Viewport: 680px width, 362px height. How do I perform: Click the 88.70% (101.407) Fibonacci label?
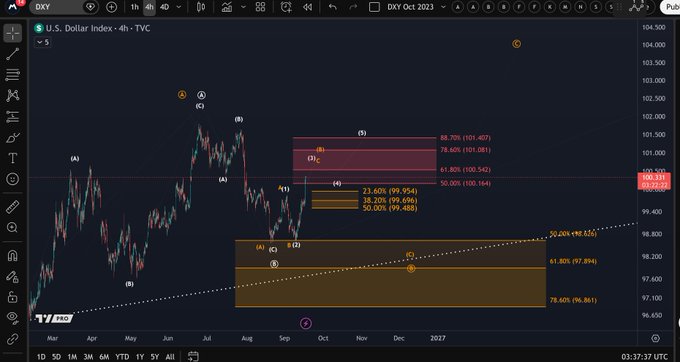pos(465,138)
